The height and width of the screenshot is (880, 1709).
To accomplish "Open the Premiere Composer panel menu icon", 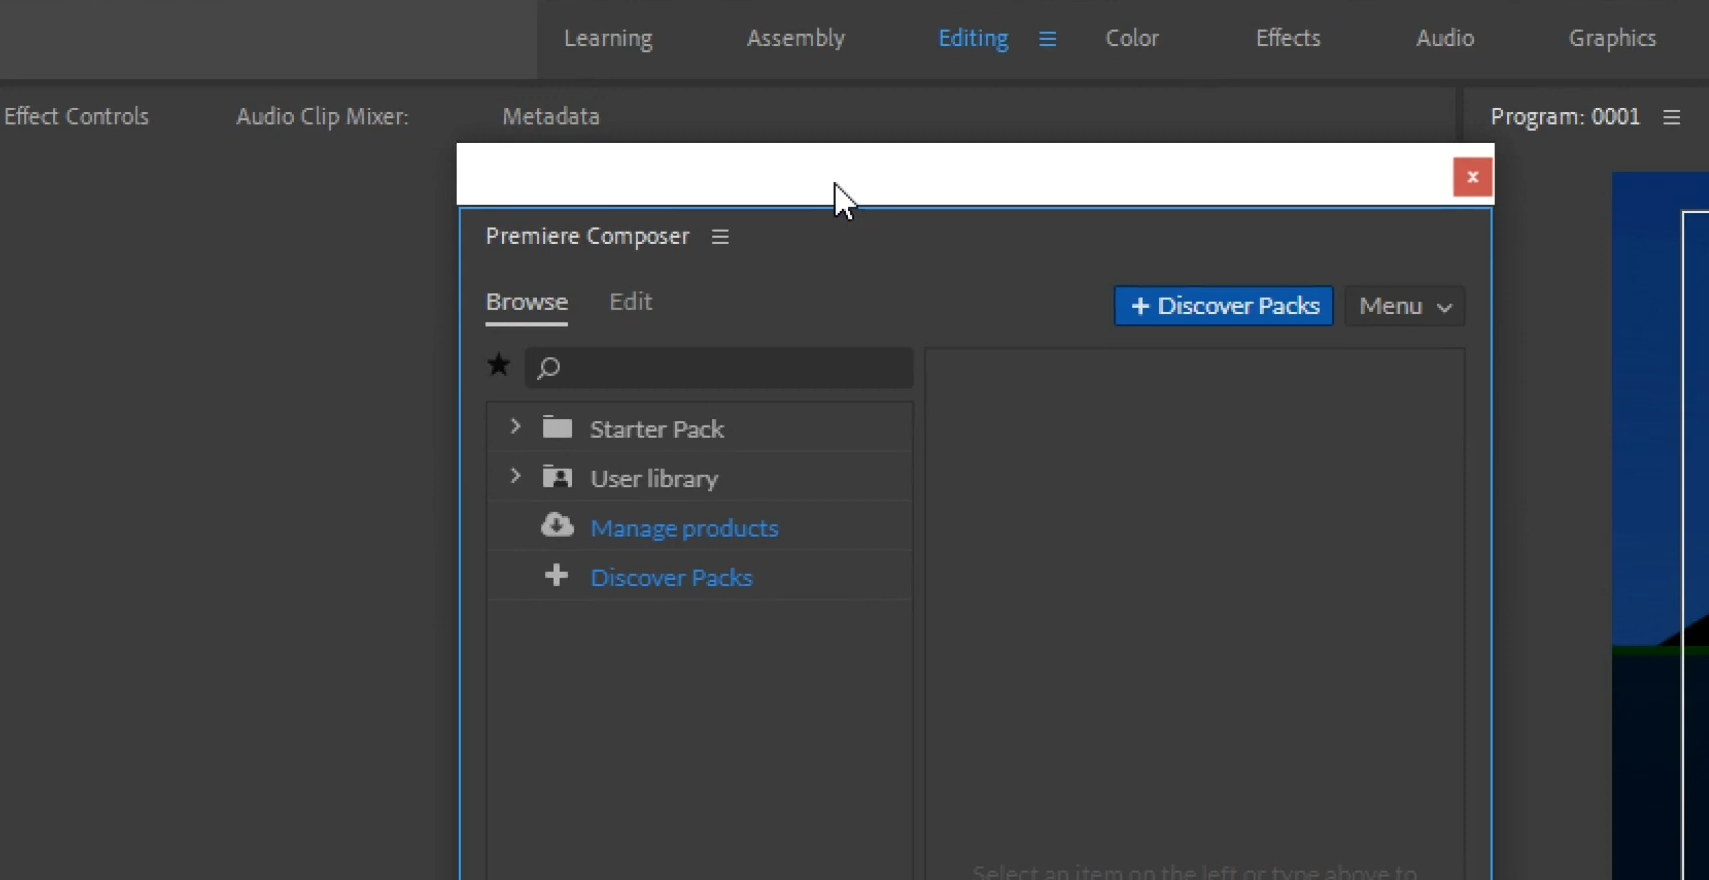I will tap(720, 237).
